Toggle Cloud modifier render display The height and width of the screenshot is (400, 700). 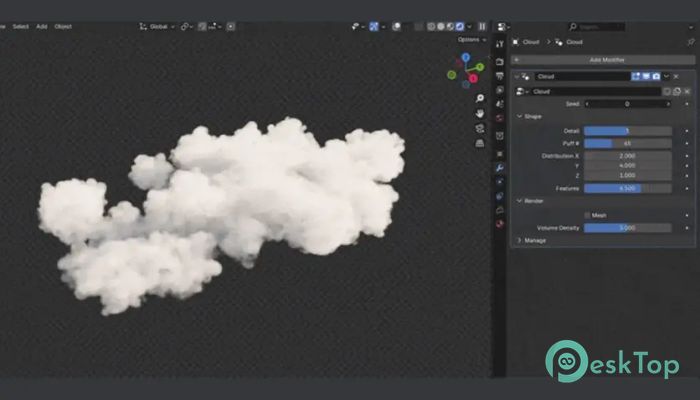(x=656, y=76)
